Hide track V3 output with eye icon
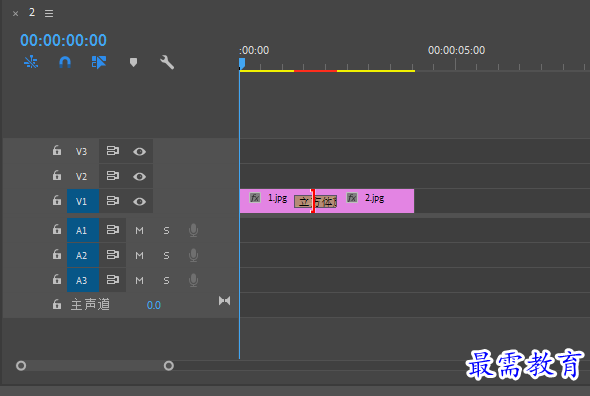The image size is (590, 396). (x=139, y=151)
